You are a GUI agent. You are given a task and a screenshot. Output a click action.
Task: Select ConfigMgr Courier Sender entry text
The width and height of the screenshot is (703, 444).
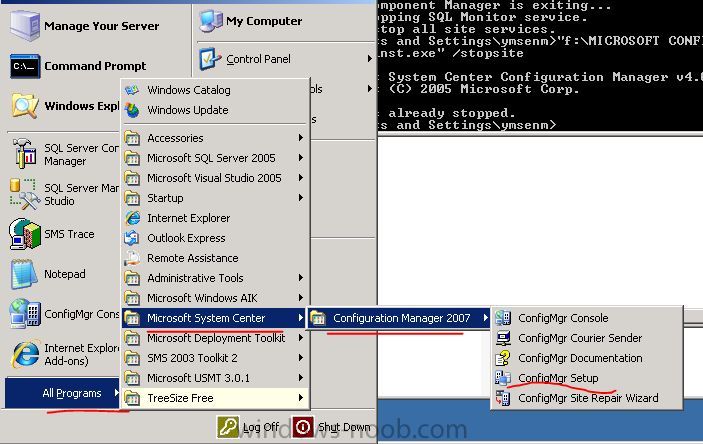tap(580, 338)
